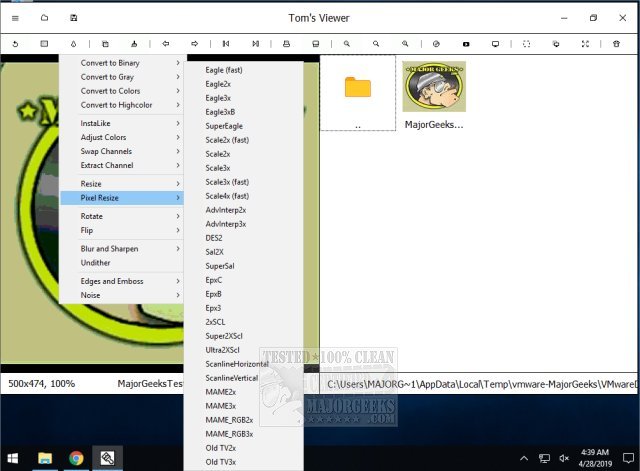Show hidden system tray icons
This screenshot has height=471, width=640.
click(524, 458)
